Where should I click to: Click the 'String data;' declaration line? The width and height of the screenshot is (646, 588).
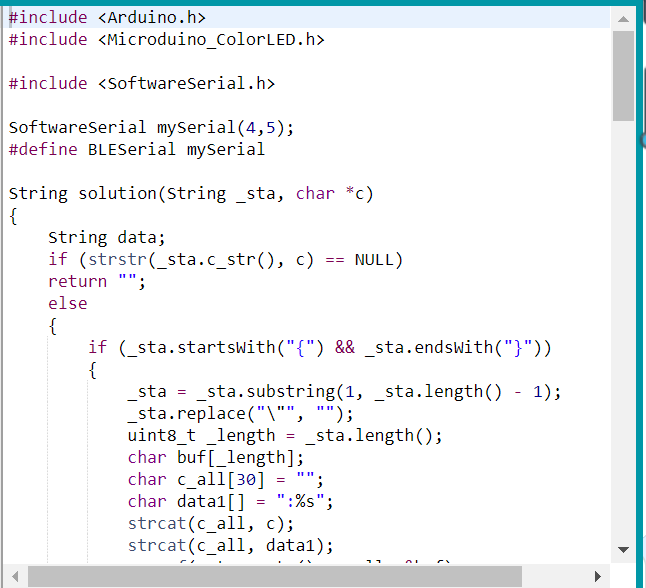pyautogui.click(x=106, y=237)
